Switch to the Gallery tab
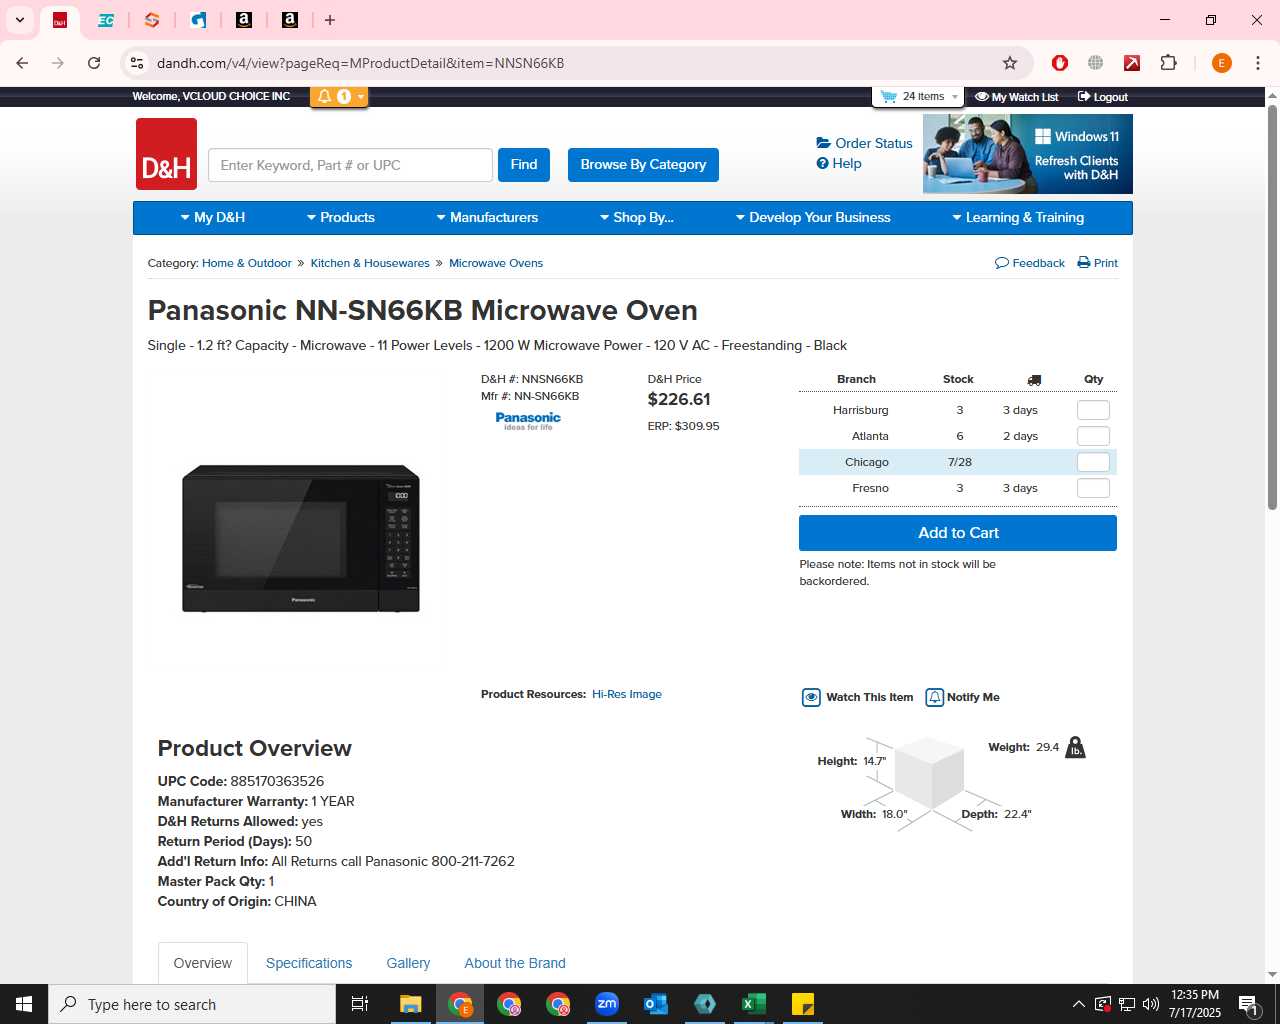1280x1024 pixels. [x=408, y=963]
